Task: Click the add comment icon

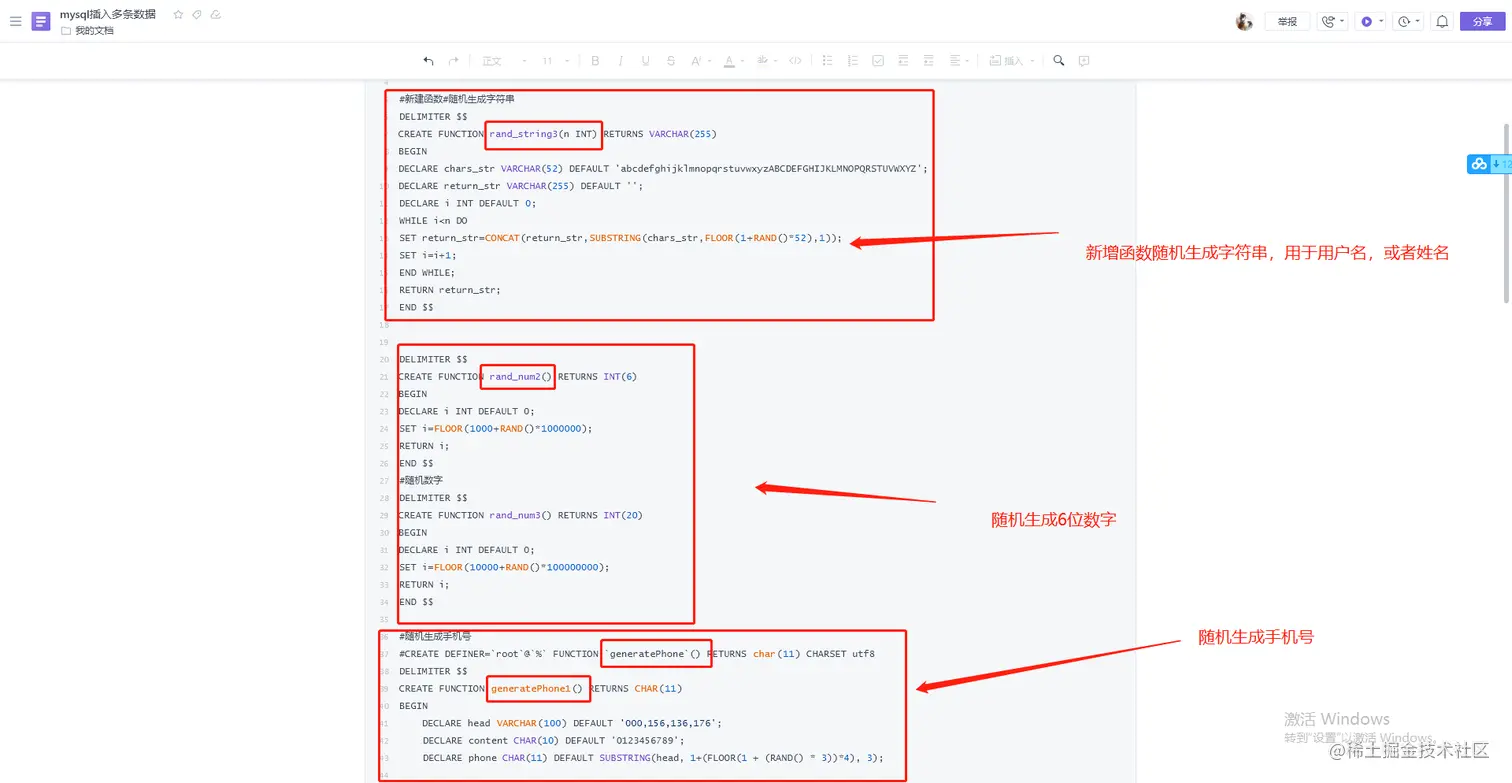Action: coord(1084,61)
